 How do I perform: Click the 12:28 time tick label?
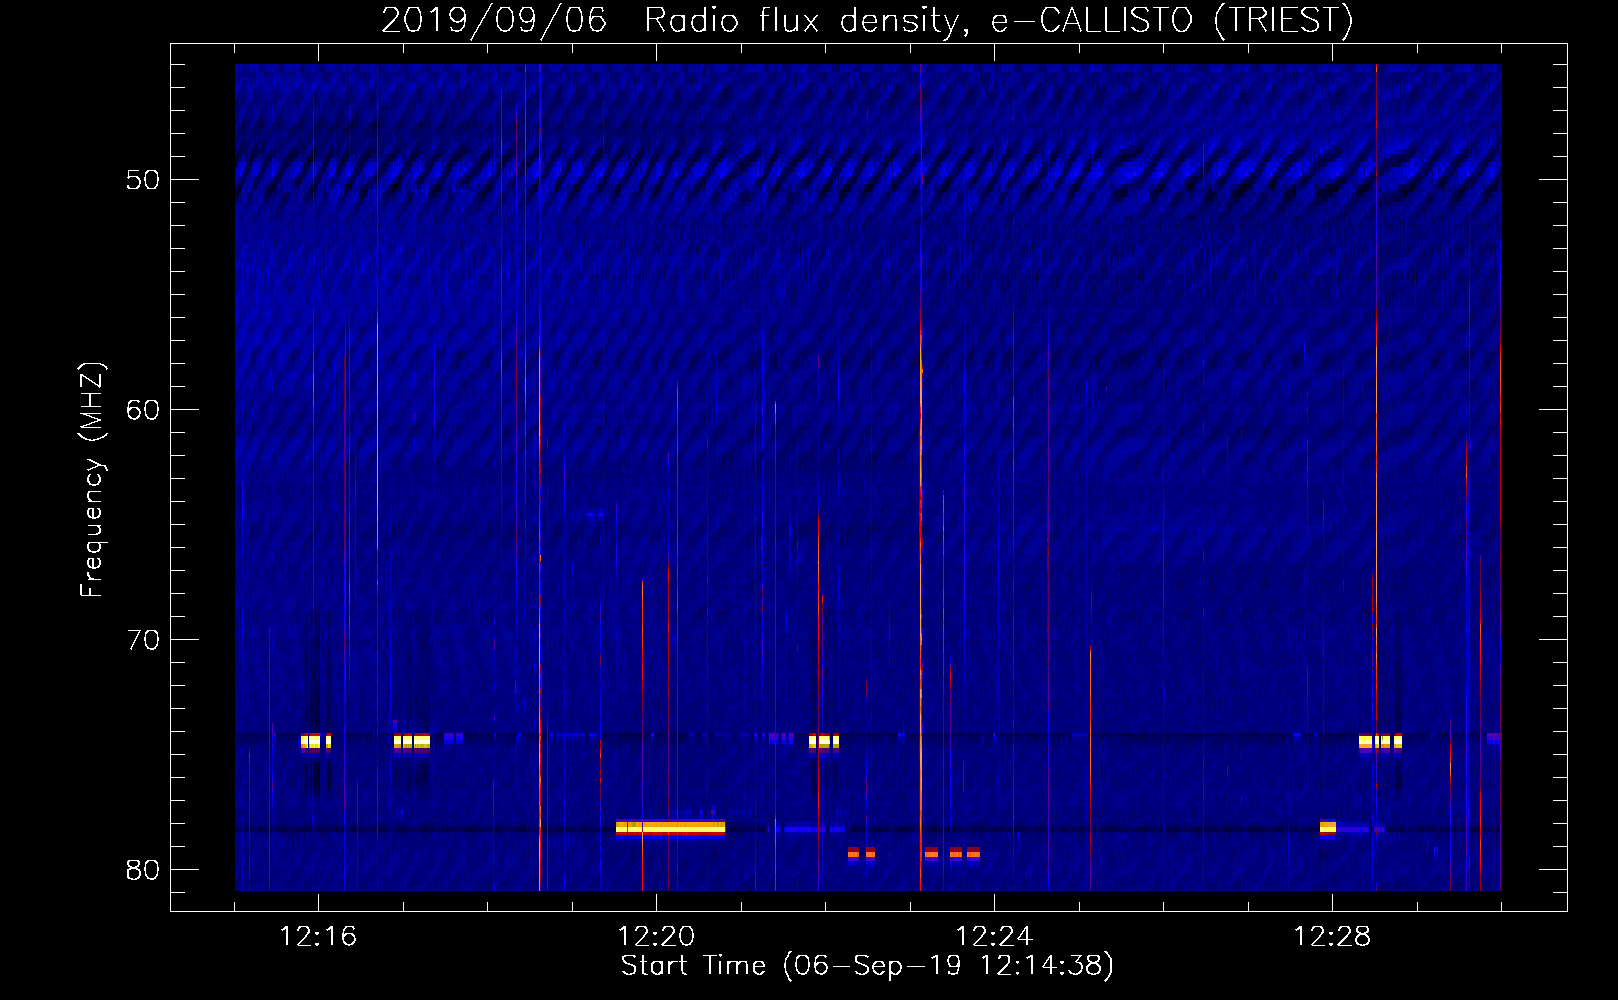[1332, 936]
